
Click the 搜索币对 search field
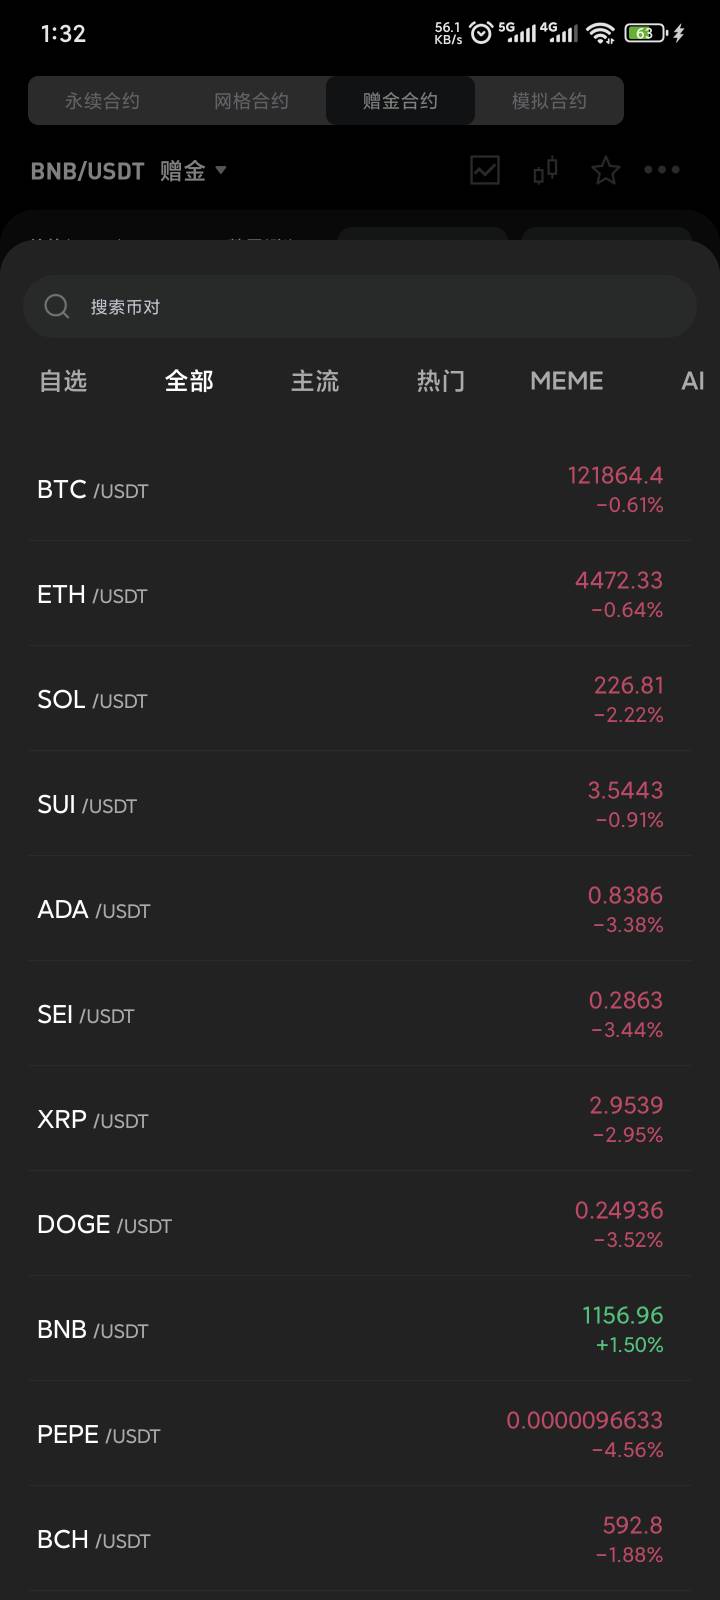pos(380,306)
